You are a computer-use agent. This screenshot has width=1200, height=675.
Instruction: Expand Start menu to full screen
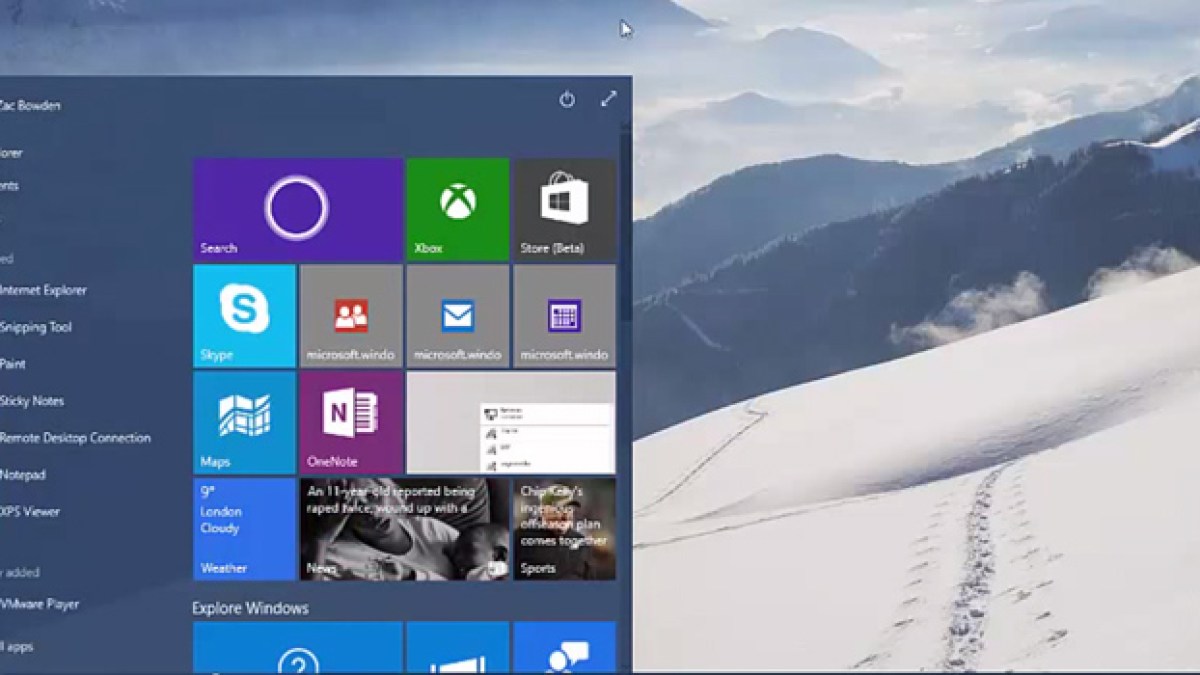click(609, 98)
